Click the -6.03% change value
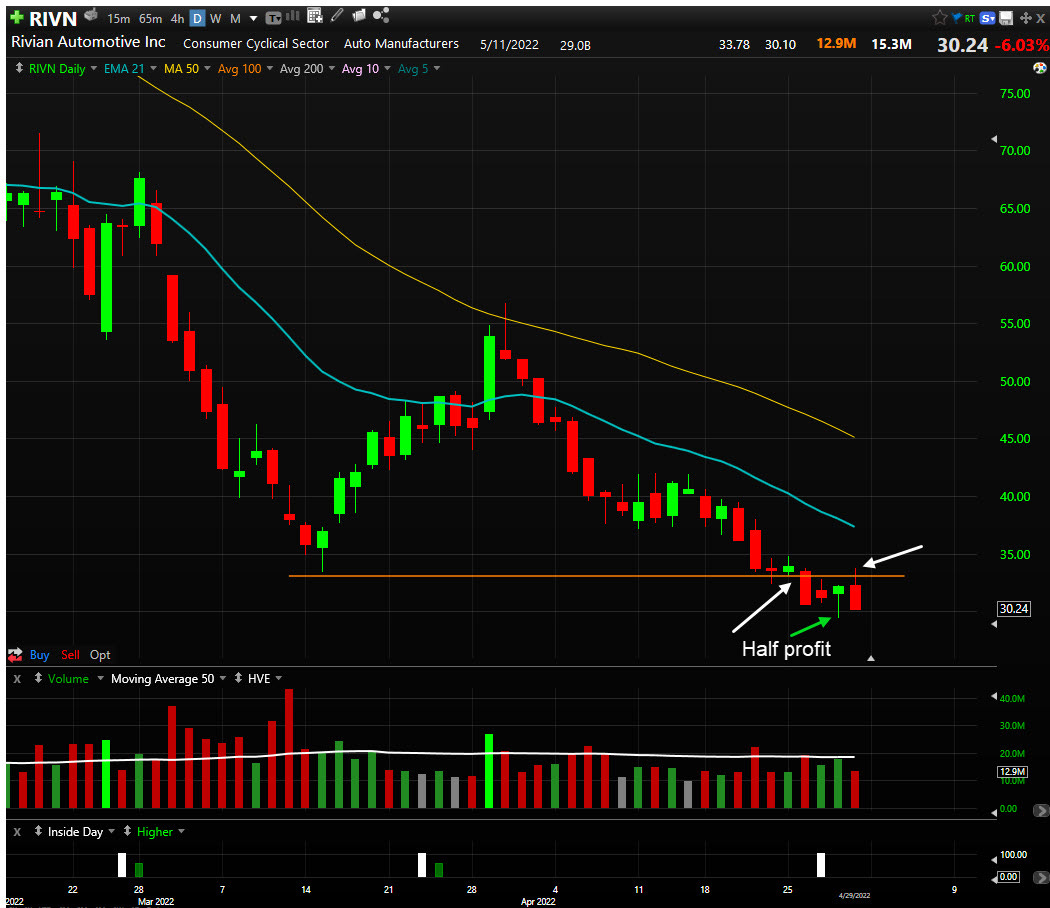1050x908 pixels. [1021, 46]
